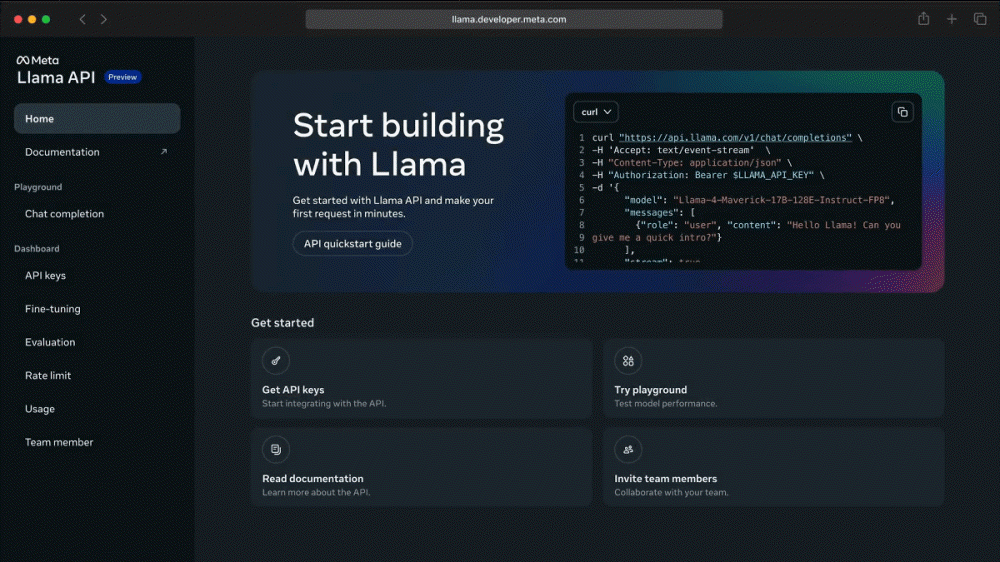Click the Safari share icon
The height and width of the screenshot is (562, 1000).
tap(923, 19)
